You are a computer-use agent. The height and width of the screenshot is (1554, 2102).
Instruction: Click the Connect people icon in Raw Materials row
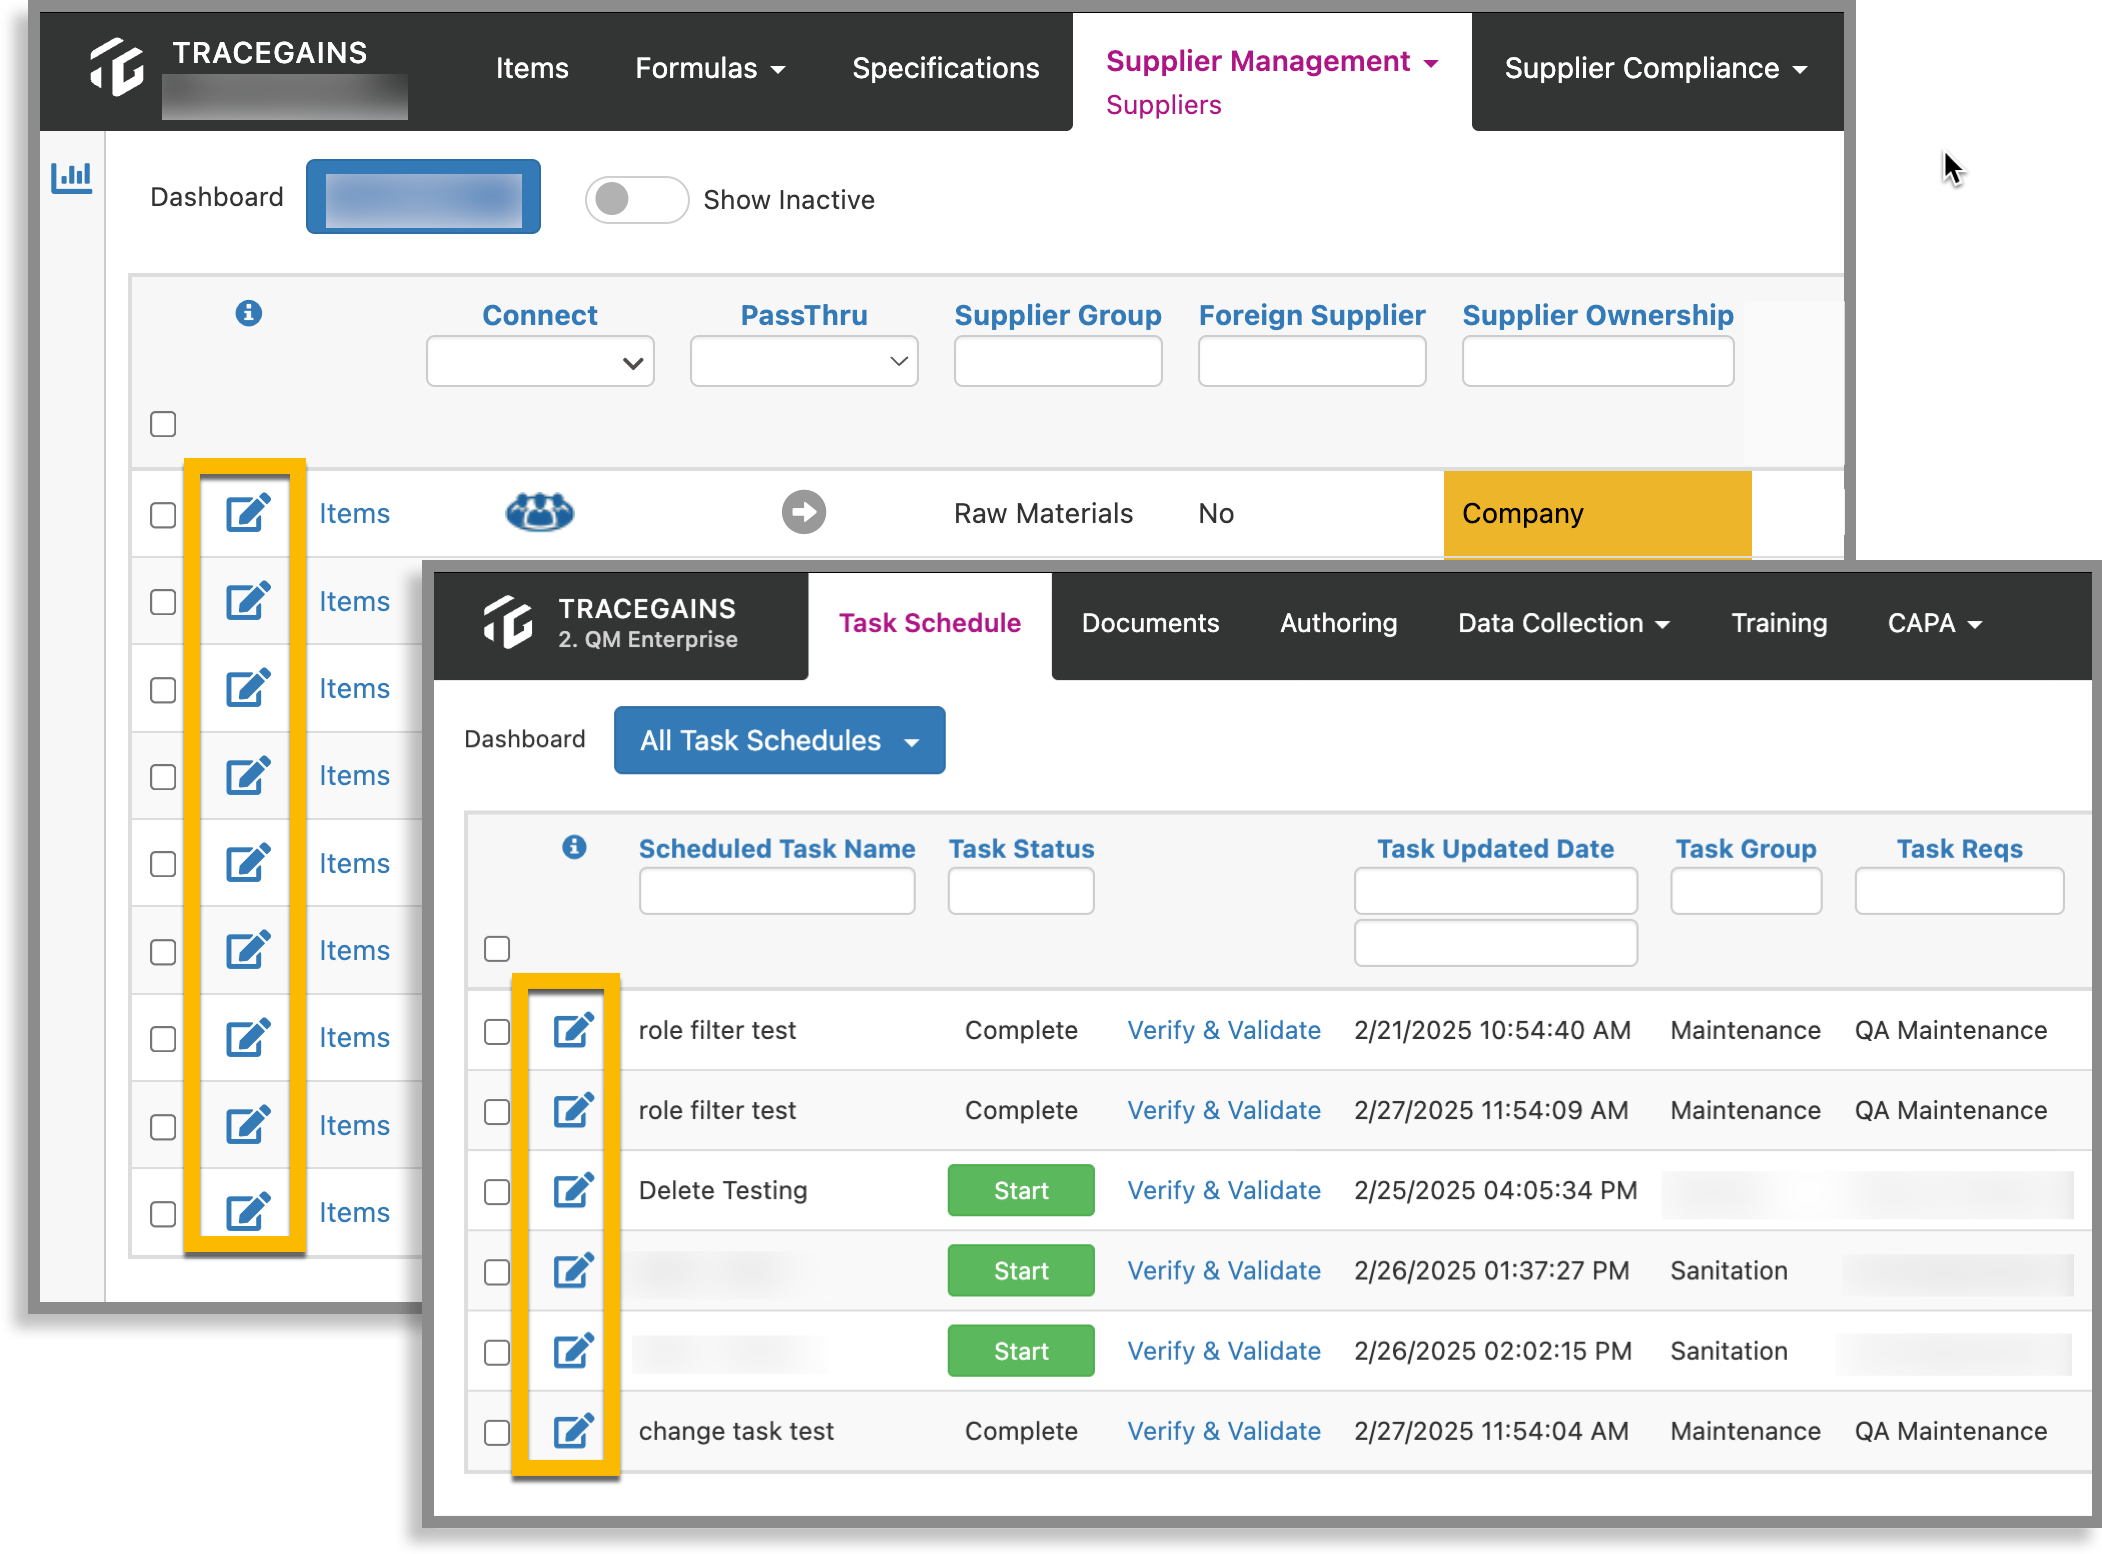(x=540, y=512)
